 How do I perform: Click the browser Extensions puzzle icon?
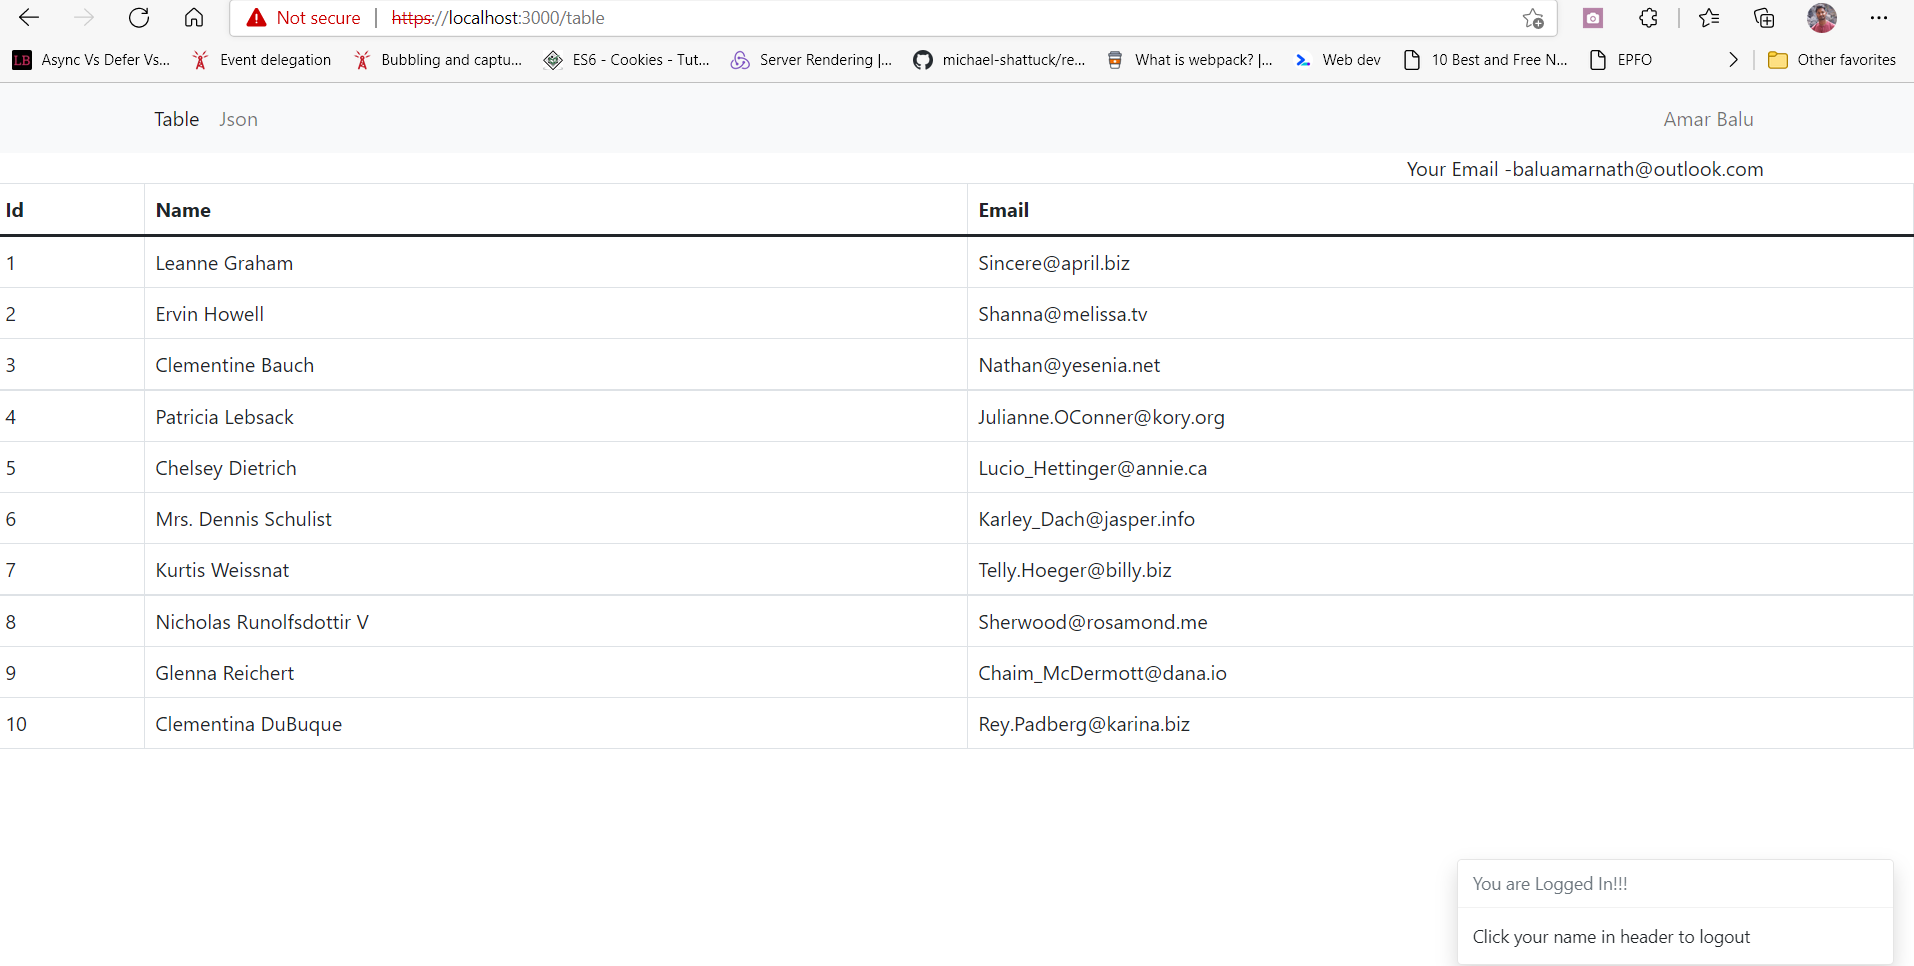point(1647,18)
